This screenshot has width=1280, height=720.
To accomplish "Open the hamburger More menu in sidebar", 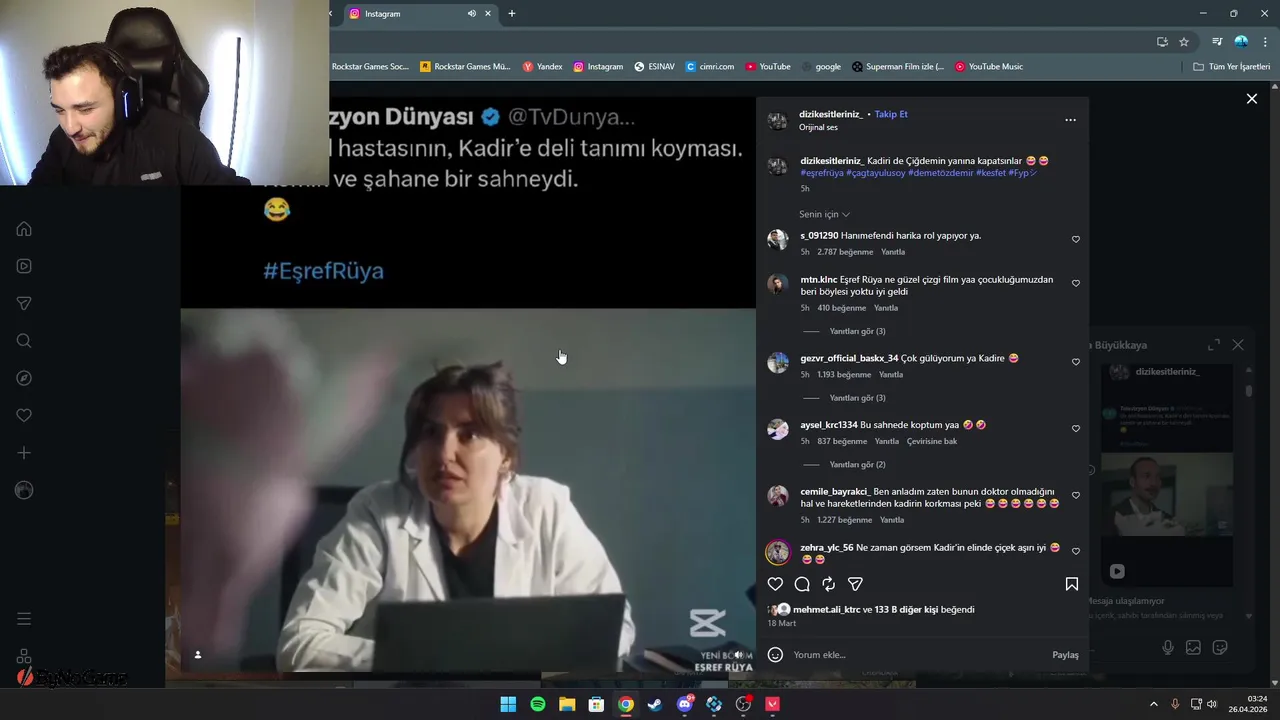I will point(24,619).
